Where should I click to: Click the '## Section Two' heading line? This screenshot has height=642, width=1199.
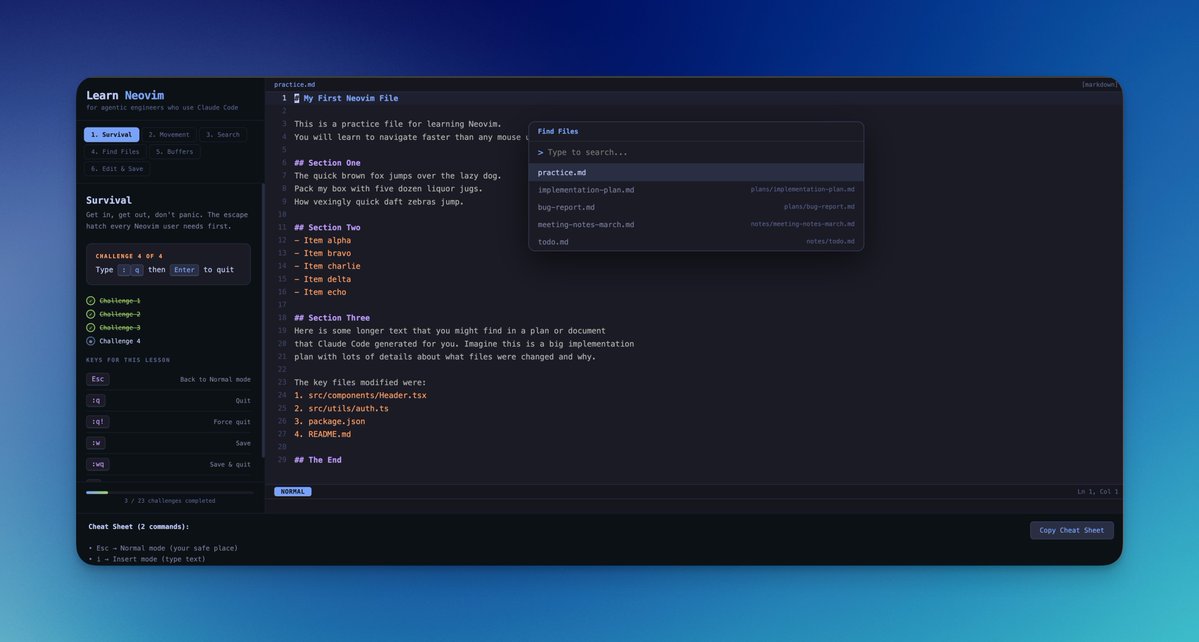coord(327,228)
